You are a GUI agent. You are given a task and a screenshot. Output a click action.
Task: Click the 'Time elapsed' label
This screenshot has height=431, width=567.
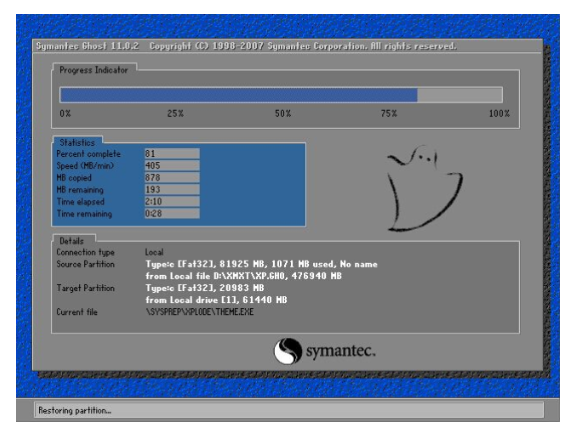pyautogui.click(x=80, y=202)
